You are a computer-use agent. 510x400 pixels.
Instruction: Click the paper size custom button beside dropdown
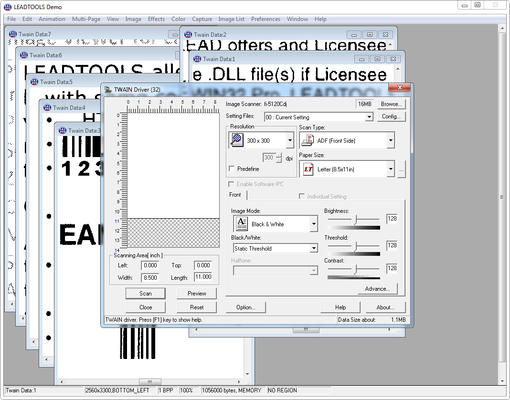coord(401,169)
